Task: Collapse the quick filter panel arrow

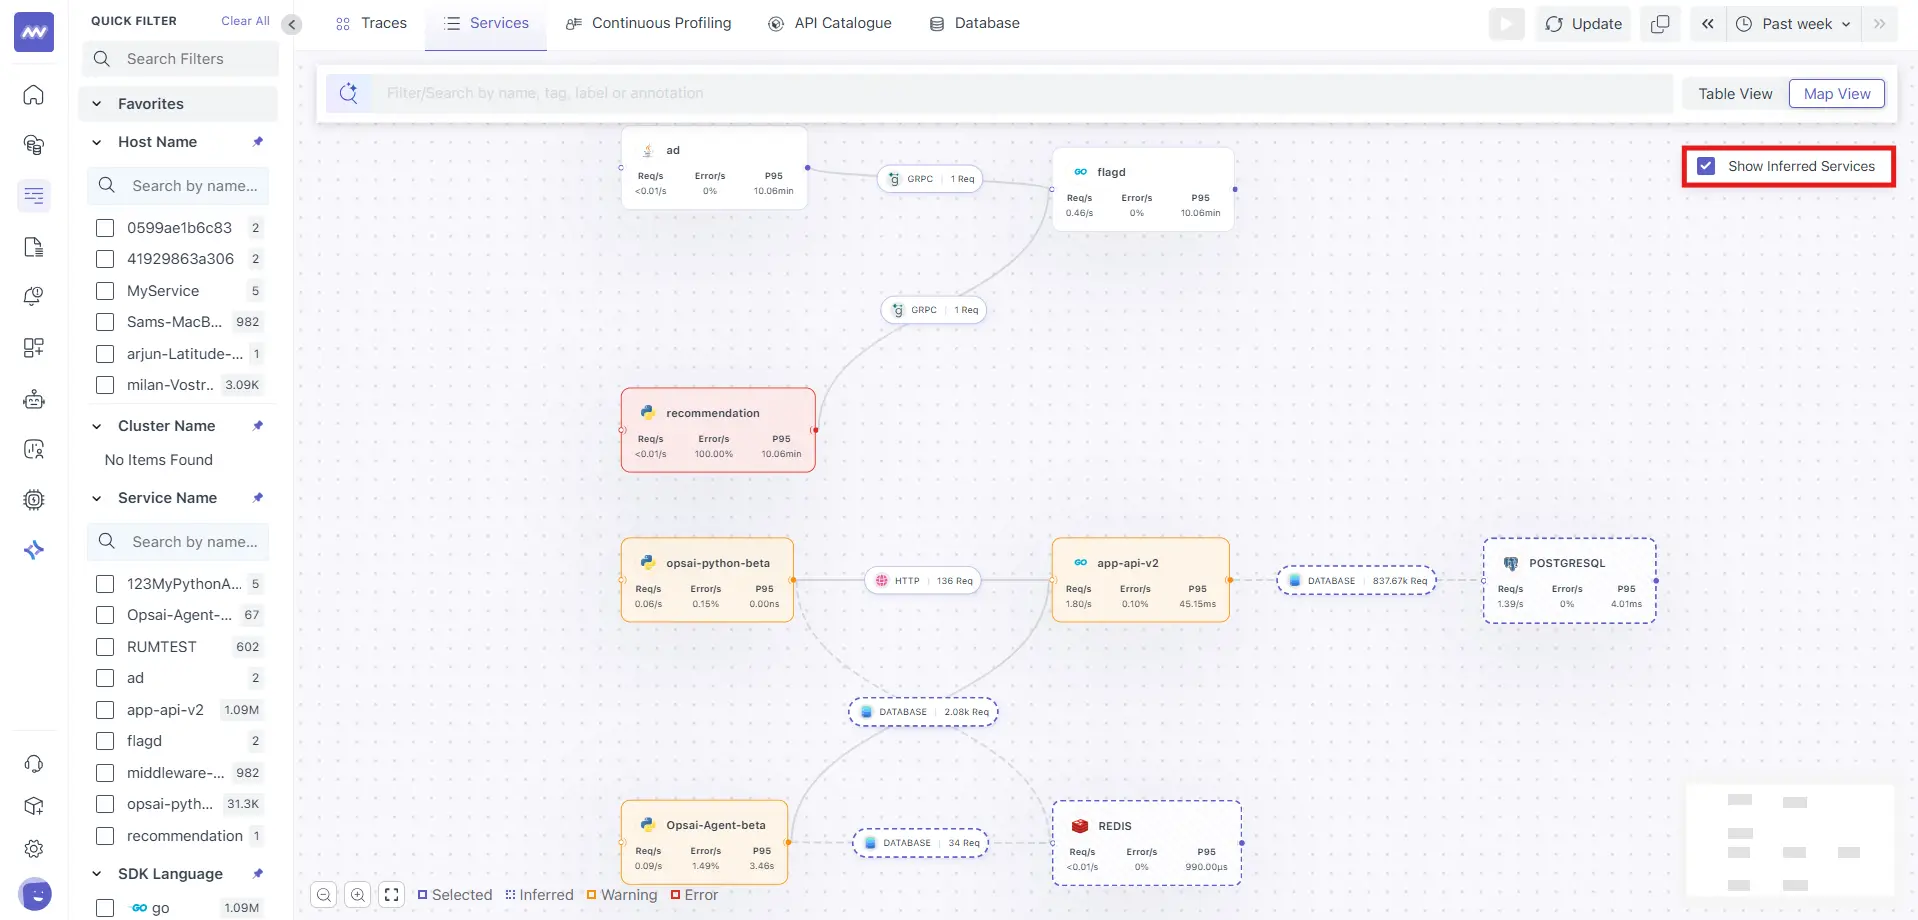Action: tap(292, 24)
